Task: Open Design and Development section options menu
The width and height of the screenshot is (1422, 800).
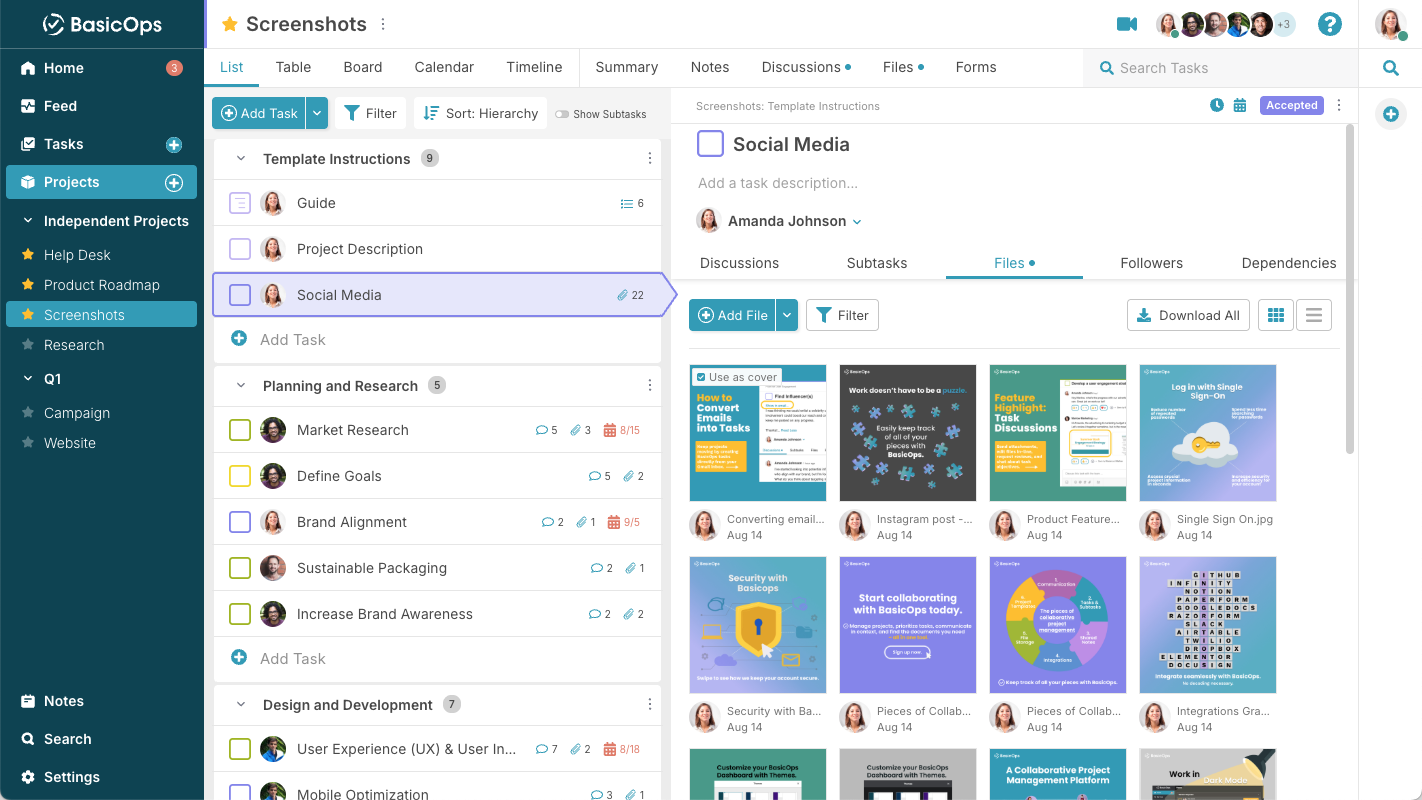Action: [650, 704]
